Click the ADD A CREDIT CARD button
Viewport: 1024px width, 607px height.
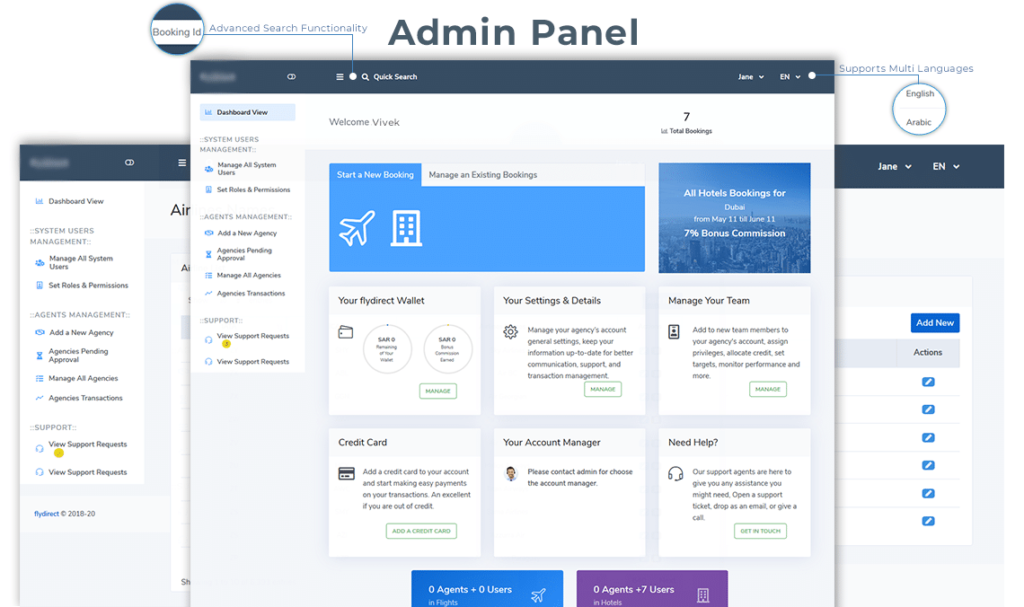pos(421,531)
